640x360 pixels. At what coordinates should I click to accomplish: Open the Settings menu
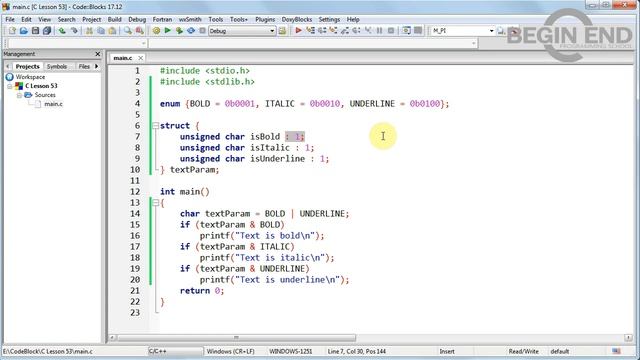pos(329,19)
